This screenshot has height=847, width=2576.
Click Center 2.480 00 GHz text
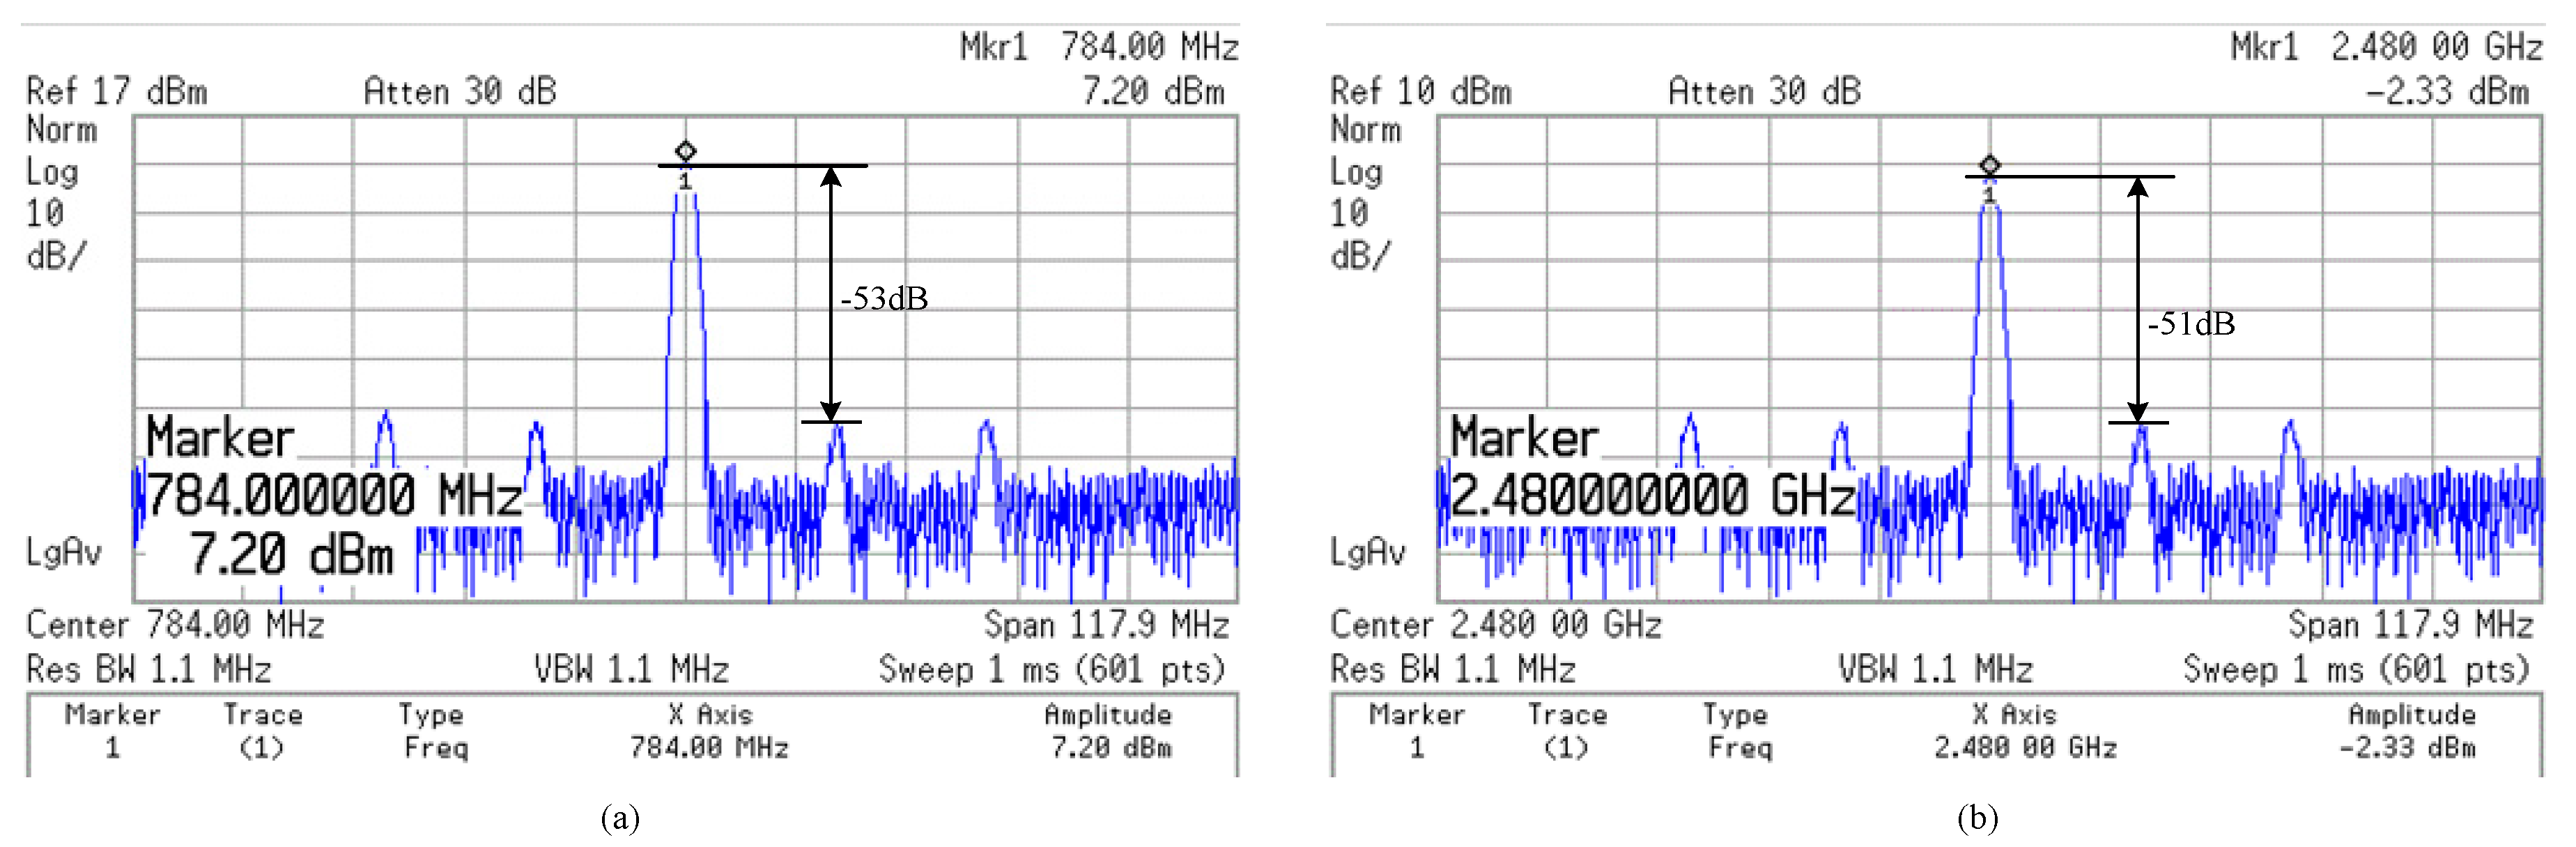point(1495,625)
